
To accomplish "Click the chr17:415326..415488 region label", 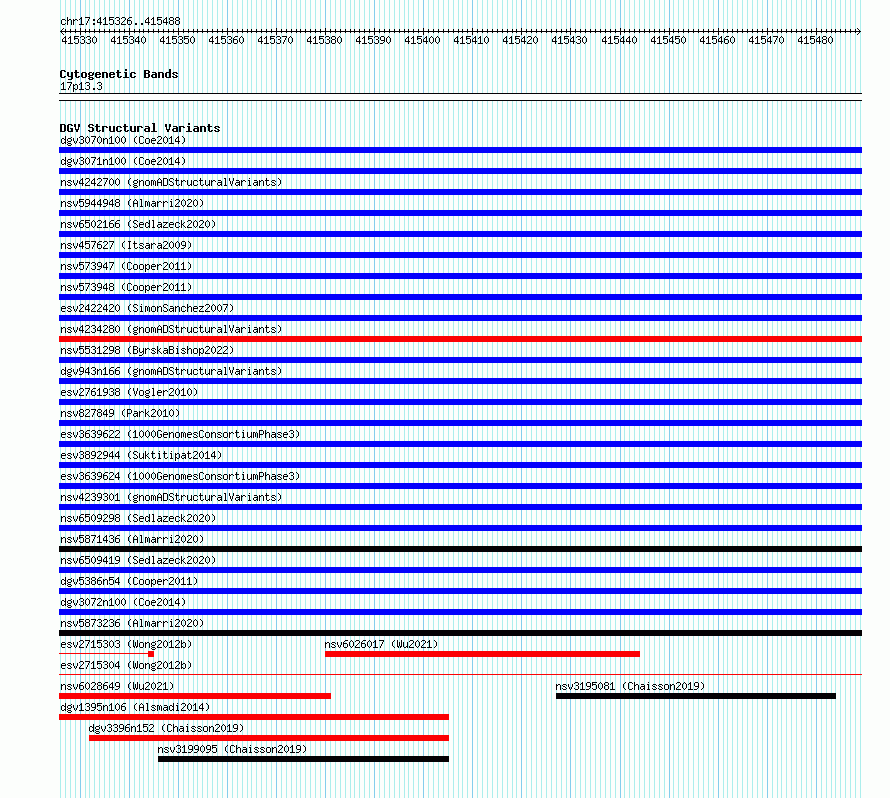I will coord(120,21).
